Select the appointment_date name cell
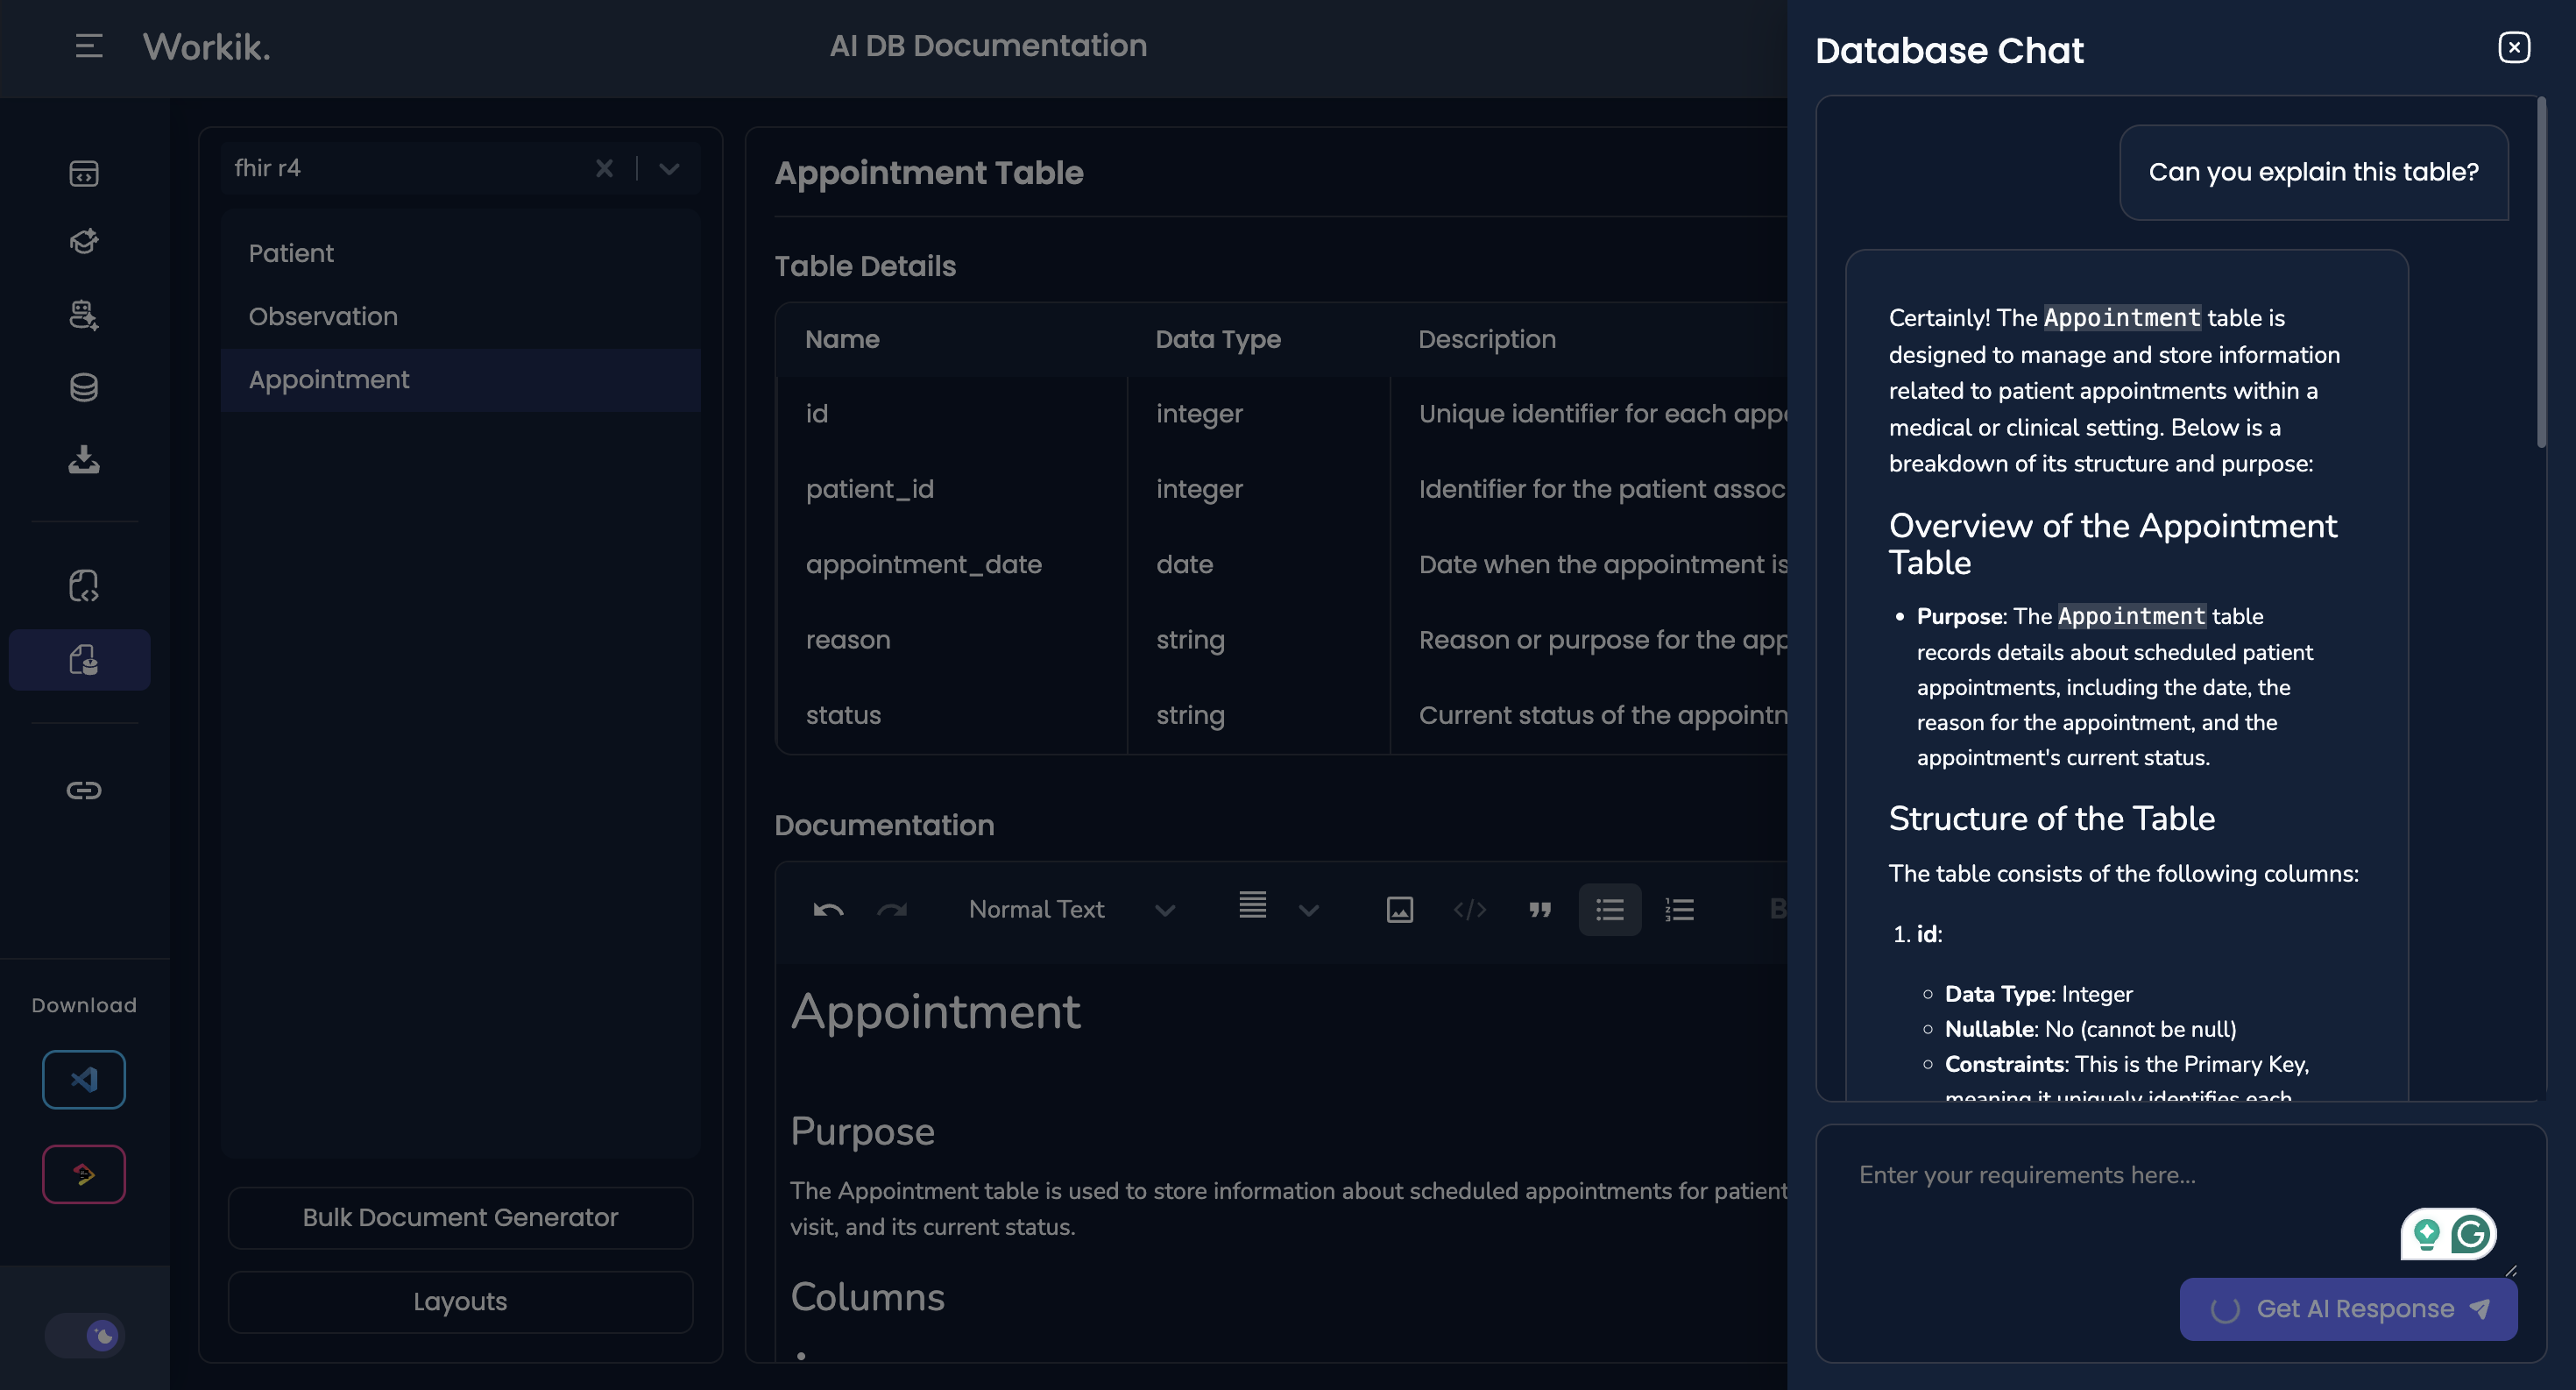 pyautogui.click(x=951, y=564)
